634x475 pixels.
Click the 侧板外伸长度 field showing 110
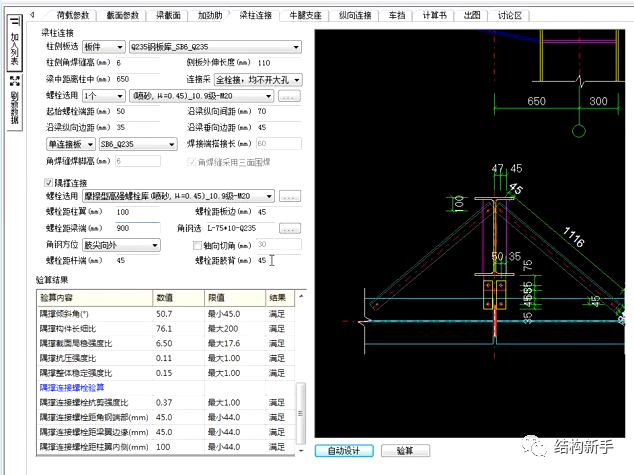tap(279, 63)
